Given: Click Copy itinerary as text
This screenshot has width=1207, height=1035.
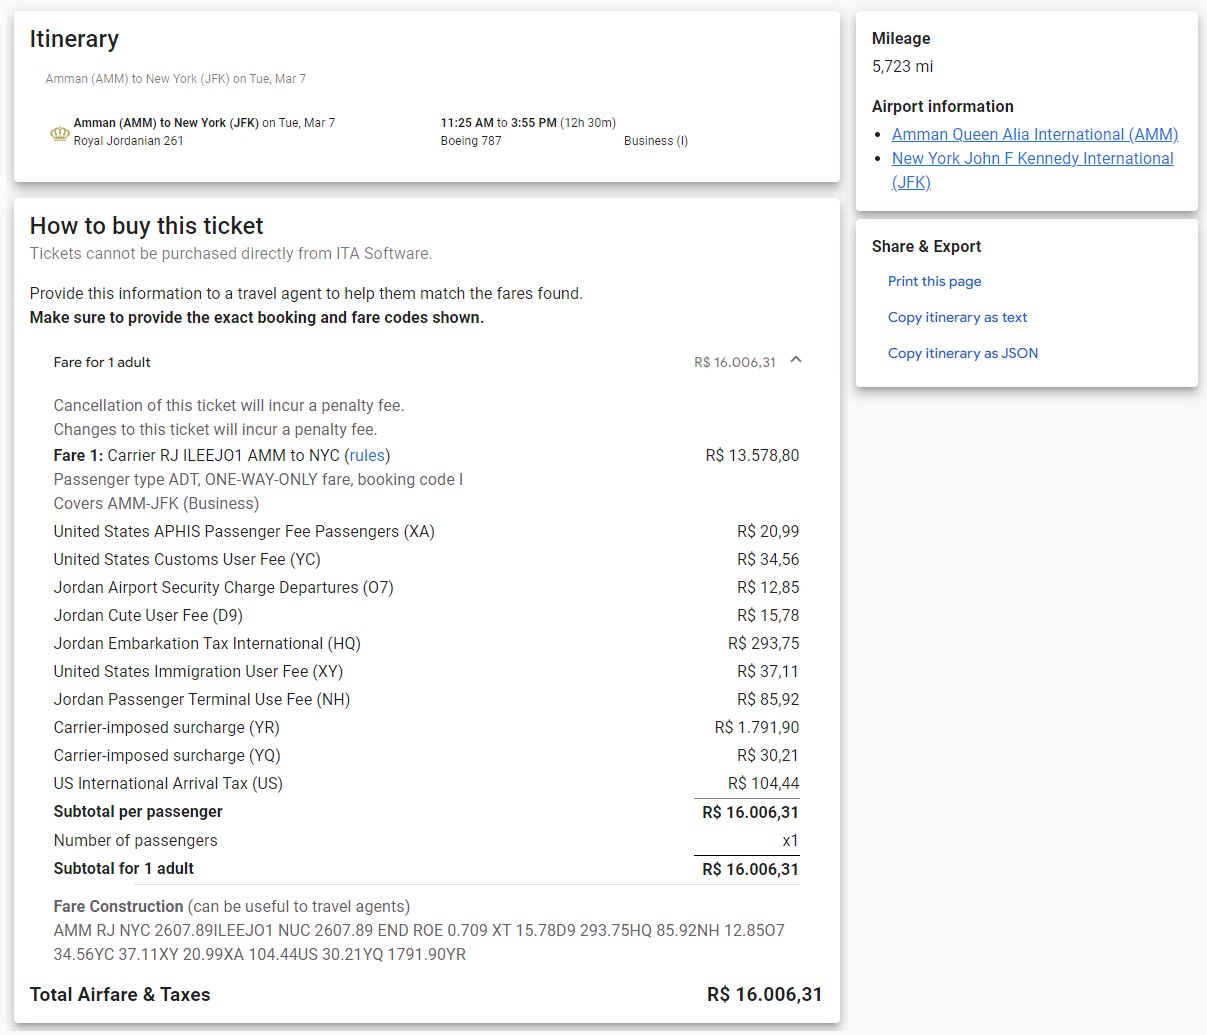Looking at the screenshot, I should tap(958, 317).
